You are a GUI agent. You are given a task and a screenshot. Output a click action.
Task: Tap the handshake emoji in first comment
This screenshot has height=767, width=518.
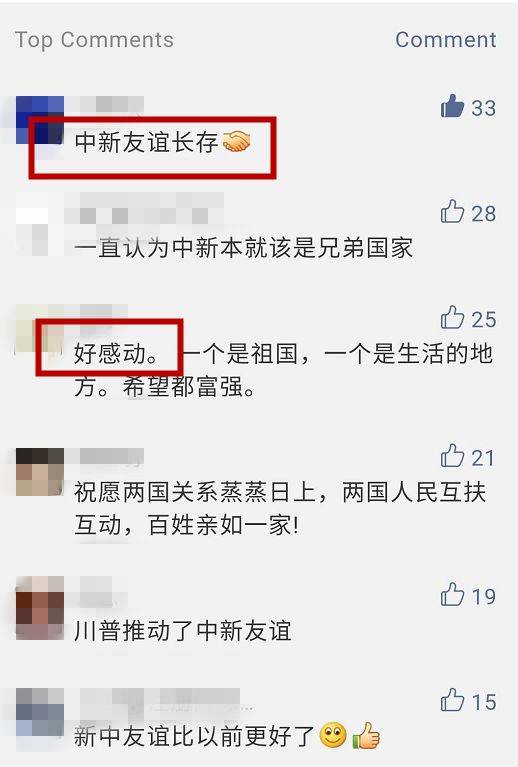tap(236, 142)
